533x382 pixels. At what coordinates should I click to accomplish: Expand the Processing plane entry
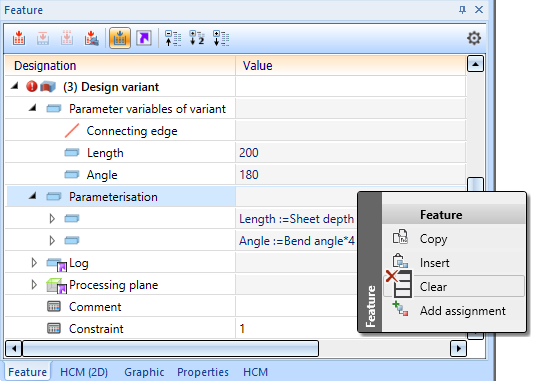[x=34, y=285]
